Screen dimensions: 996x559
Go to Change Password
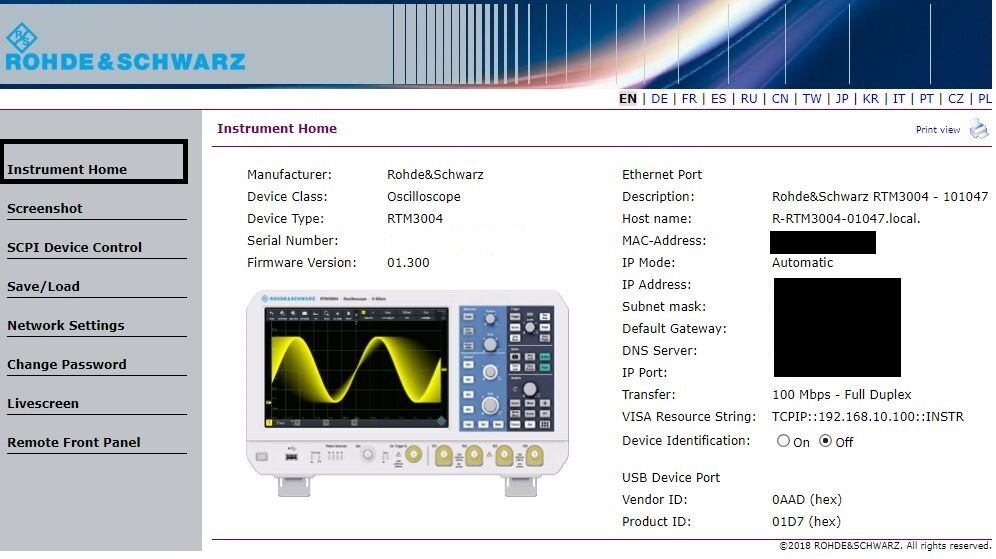tap(67, 365)
